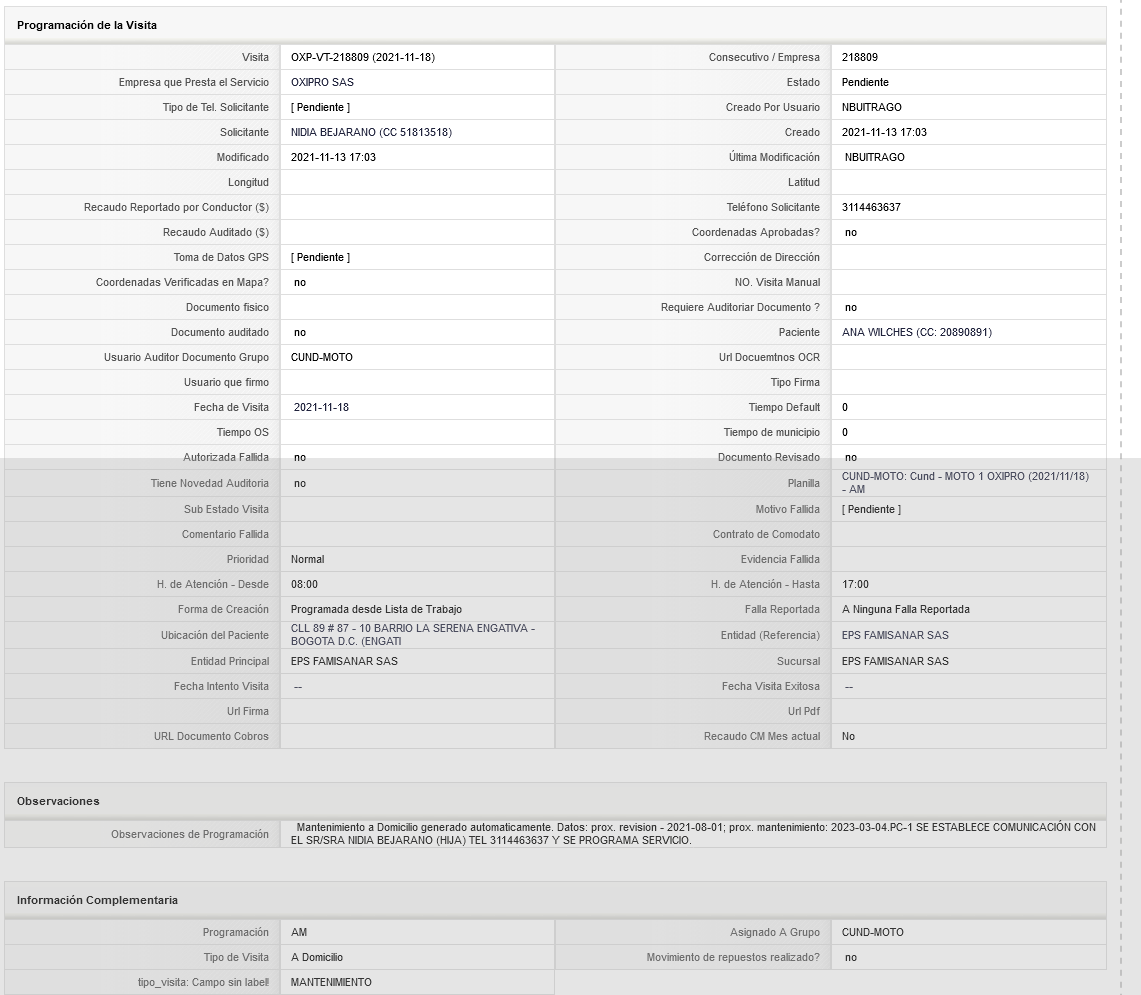
Task: Click the Fecha de Visita value 2021-11-18
Action: click(321, 408)
